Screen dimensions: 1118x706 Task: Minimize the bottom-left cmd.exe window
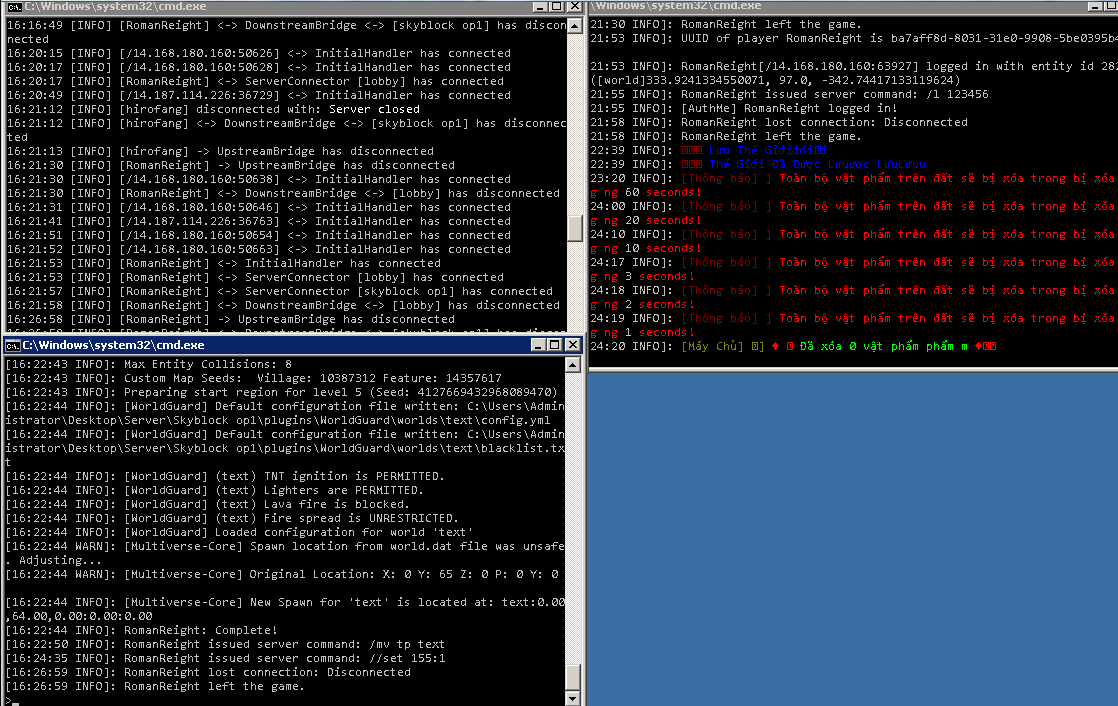[x=539, y=345]
